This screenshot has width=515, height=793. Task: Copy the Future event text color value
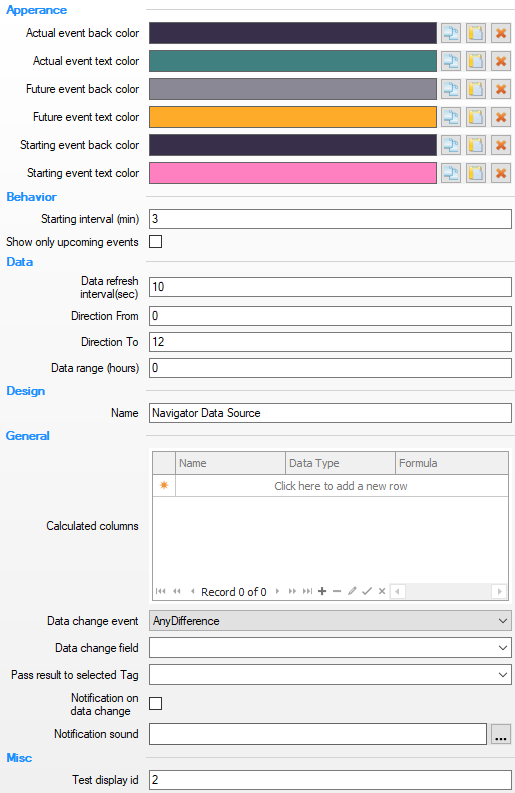click(x=450, y=117)
